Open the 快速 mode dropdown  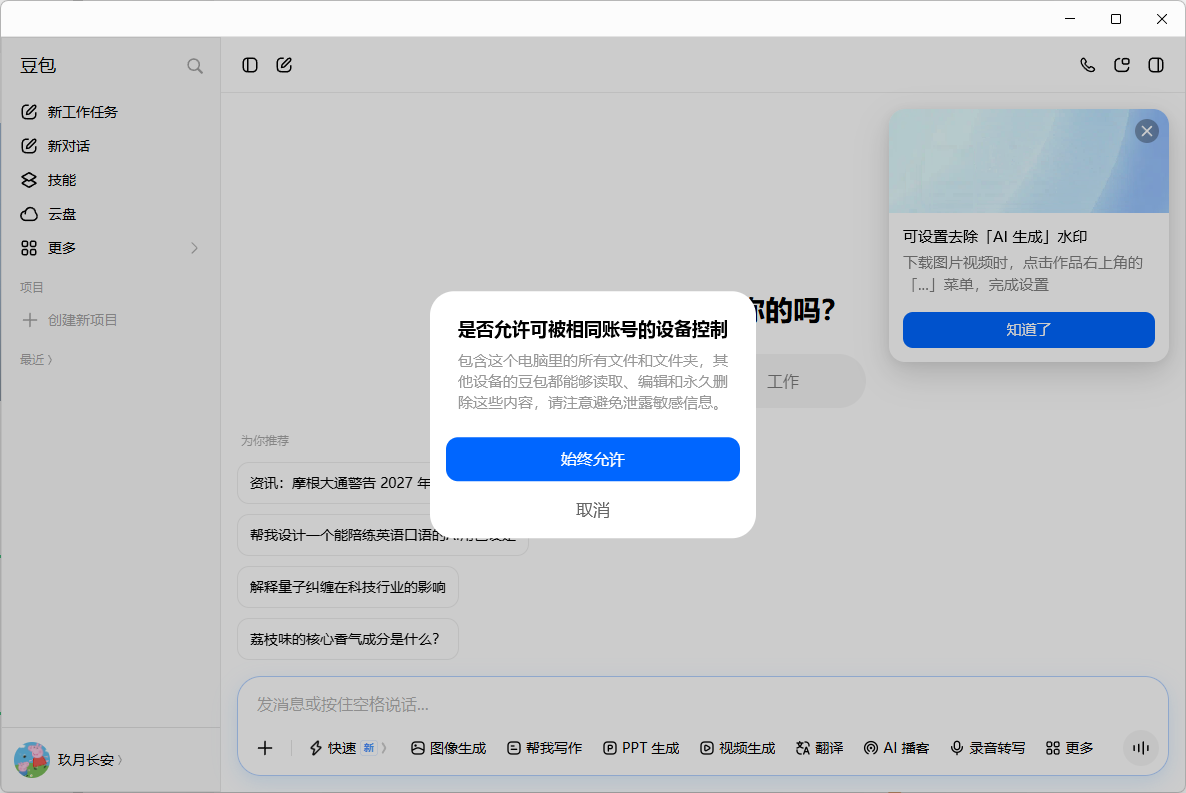pyautogui.click(x=348, y=748)
